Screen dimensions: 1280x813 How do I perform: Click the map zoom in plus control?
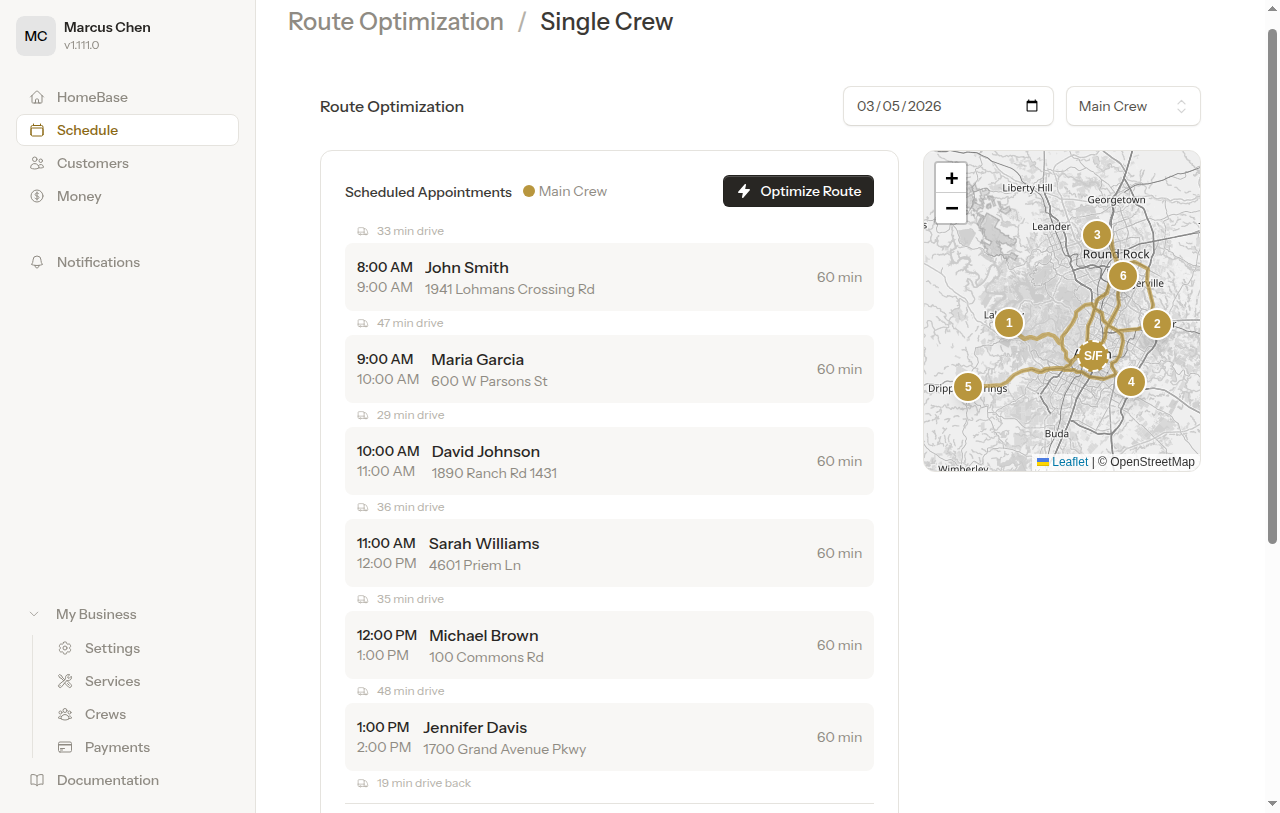[x=951, y=177]
